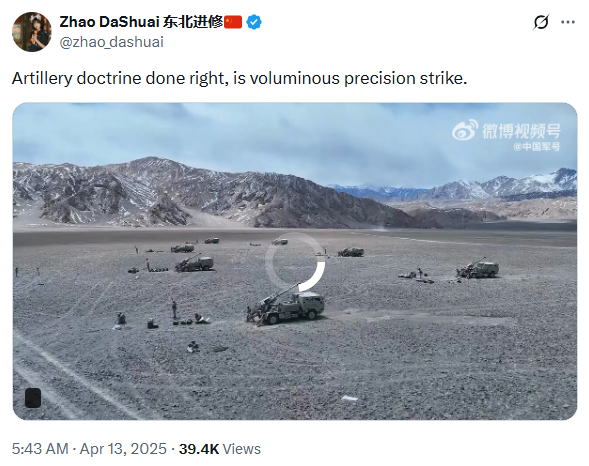
Task: Open the three-dot more options menu
Action: click(x=568, y=22)
